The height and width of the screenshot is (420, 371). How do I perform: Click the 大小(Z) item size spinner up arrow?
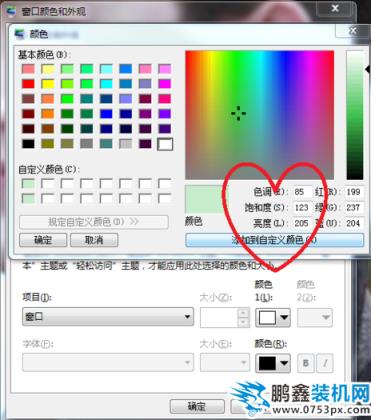click(243, 313)
